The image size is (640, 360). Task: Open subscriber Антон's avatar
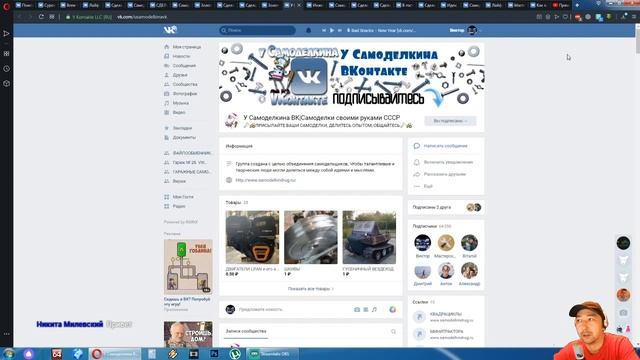point(446,271)
